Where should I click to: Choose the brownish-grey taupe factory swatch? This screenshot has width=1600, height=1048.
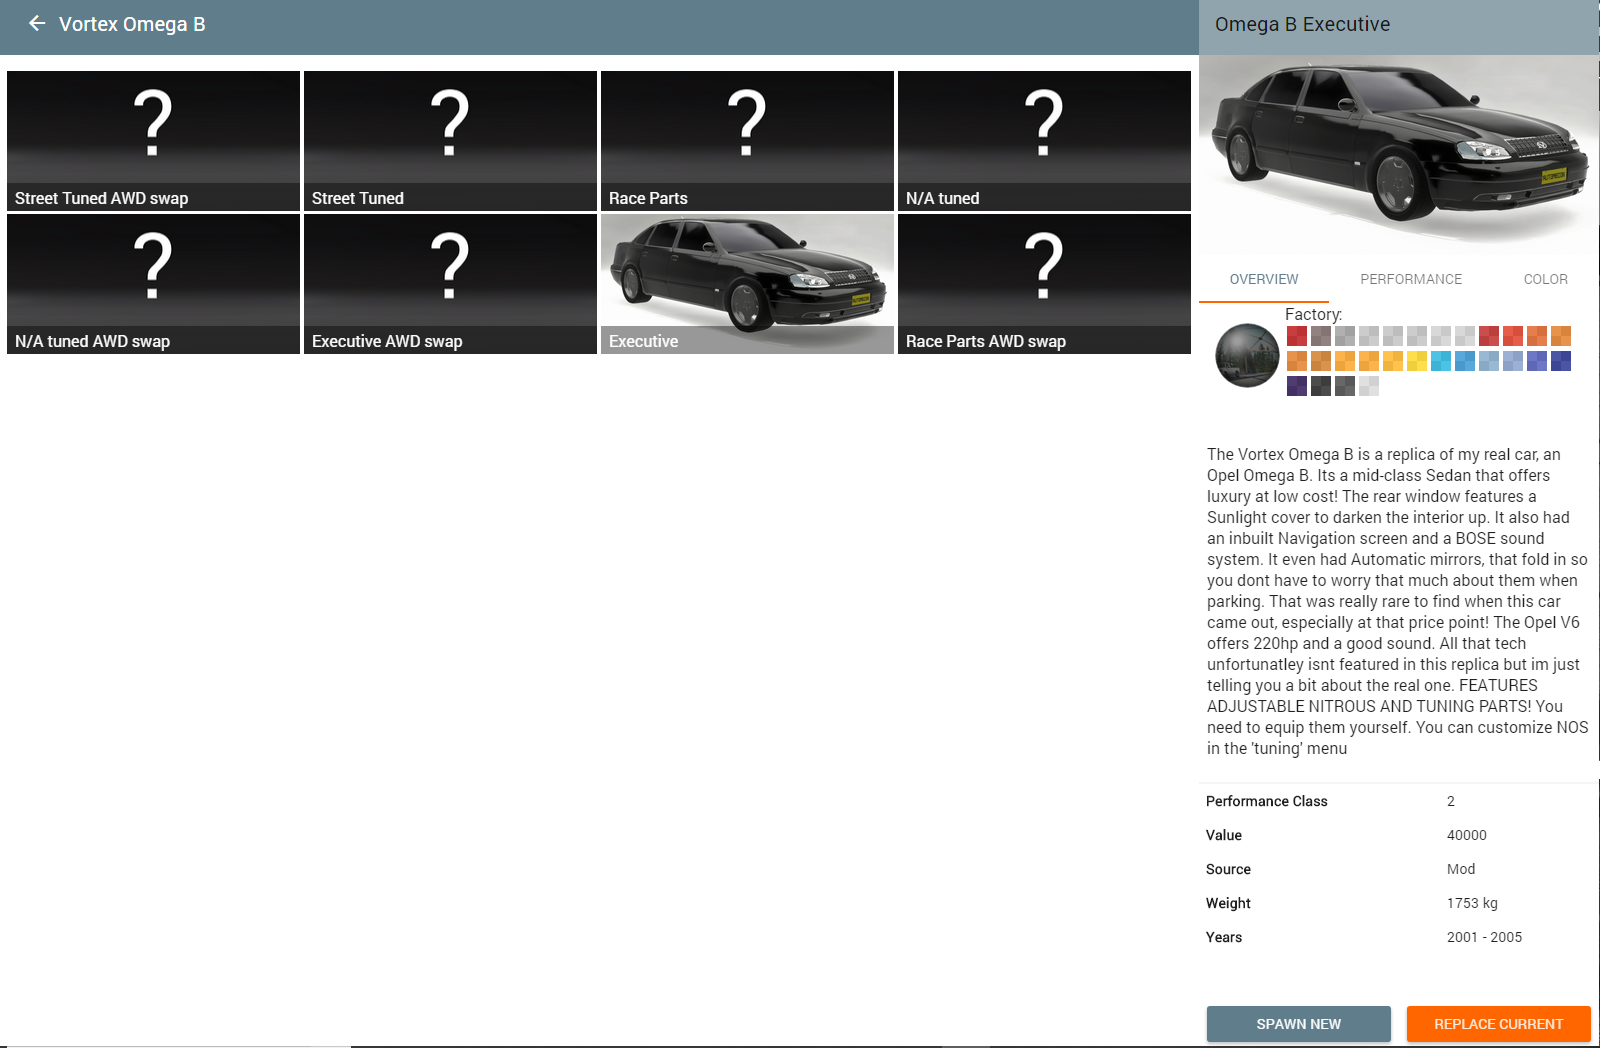[x=1321, y=336]
